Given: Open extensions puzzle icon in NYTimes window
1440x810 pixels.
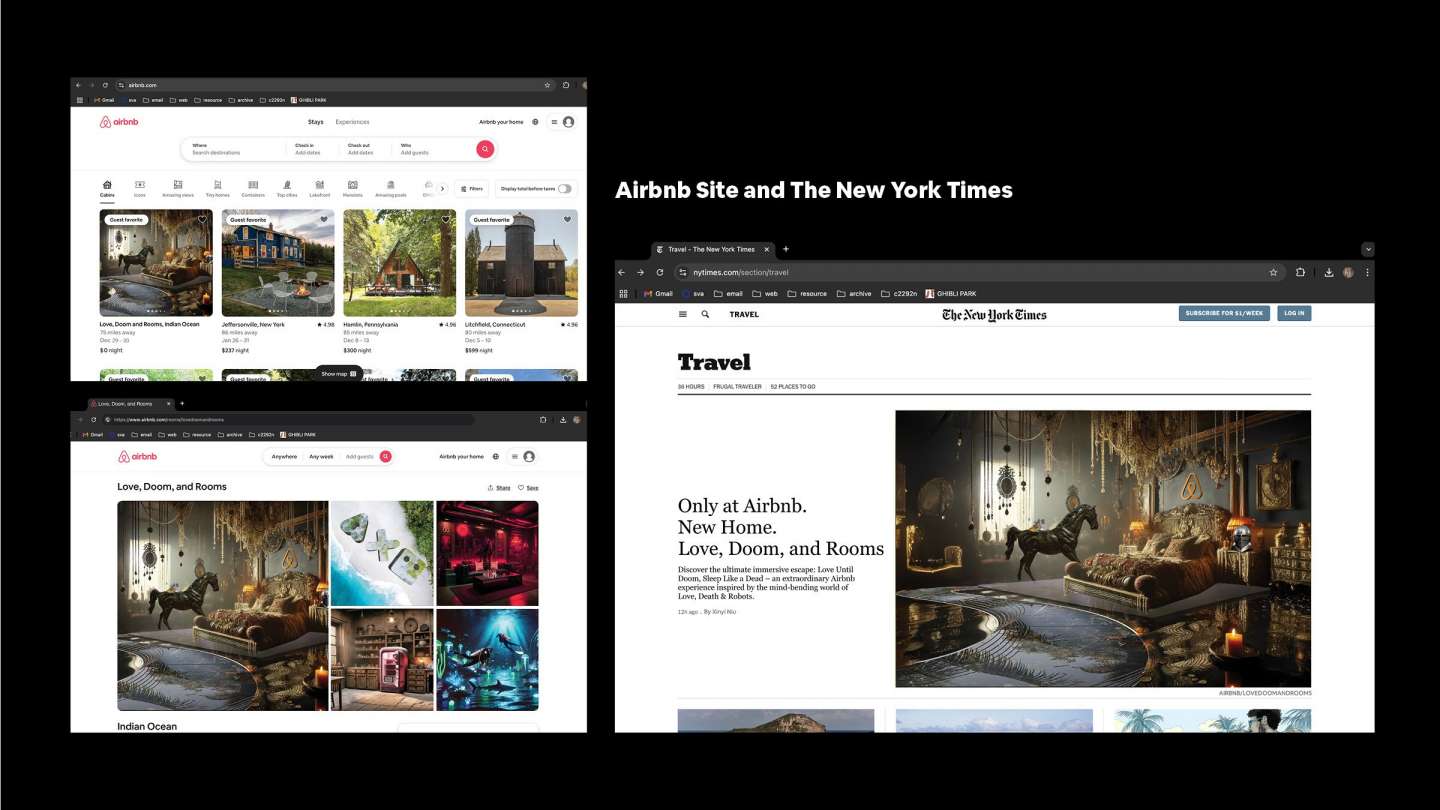Looking at the screenshot, I should point(1300,272).
